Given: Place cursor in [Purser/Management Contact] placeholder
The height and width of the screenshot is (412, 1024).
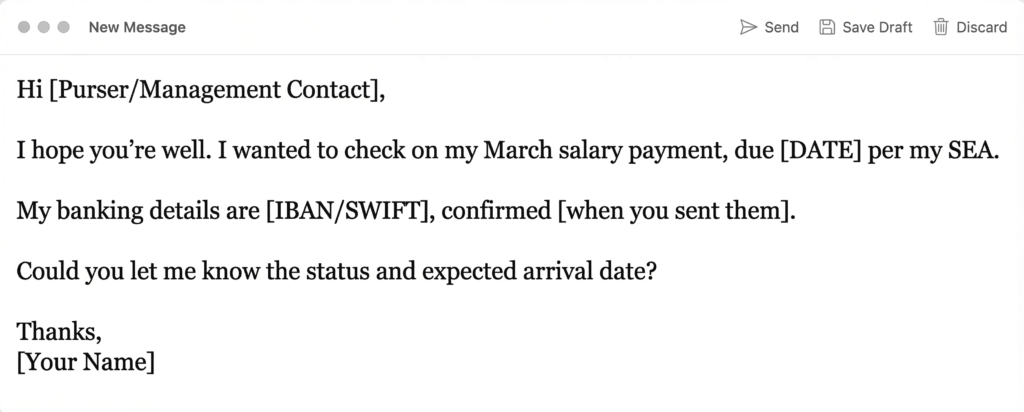Looking at the screenshot, I should [213, 91].
